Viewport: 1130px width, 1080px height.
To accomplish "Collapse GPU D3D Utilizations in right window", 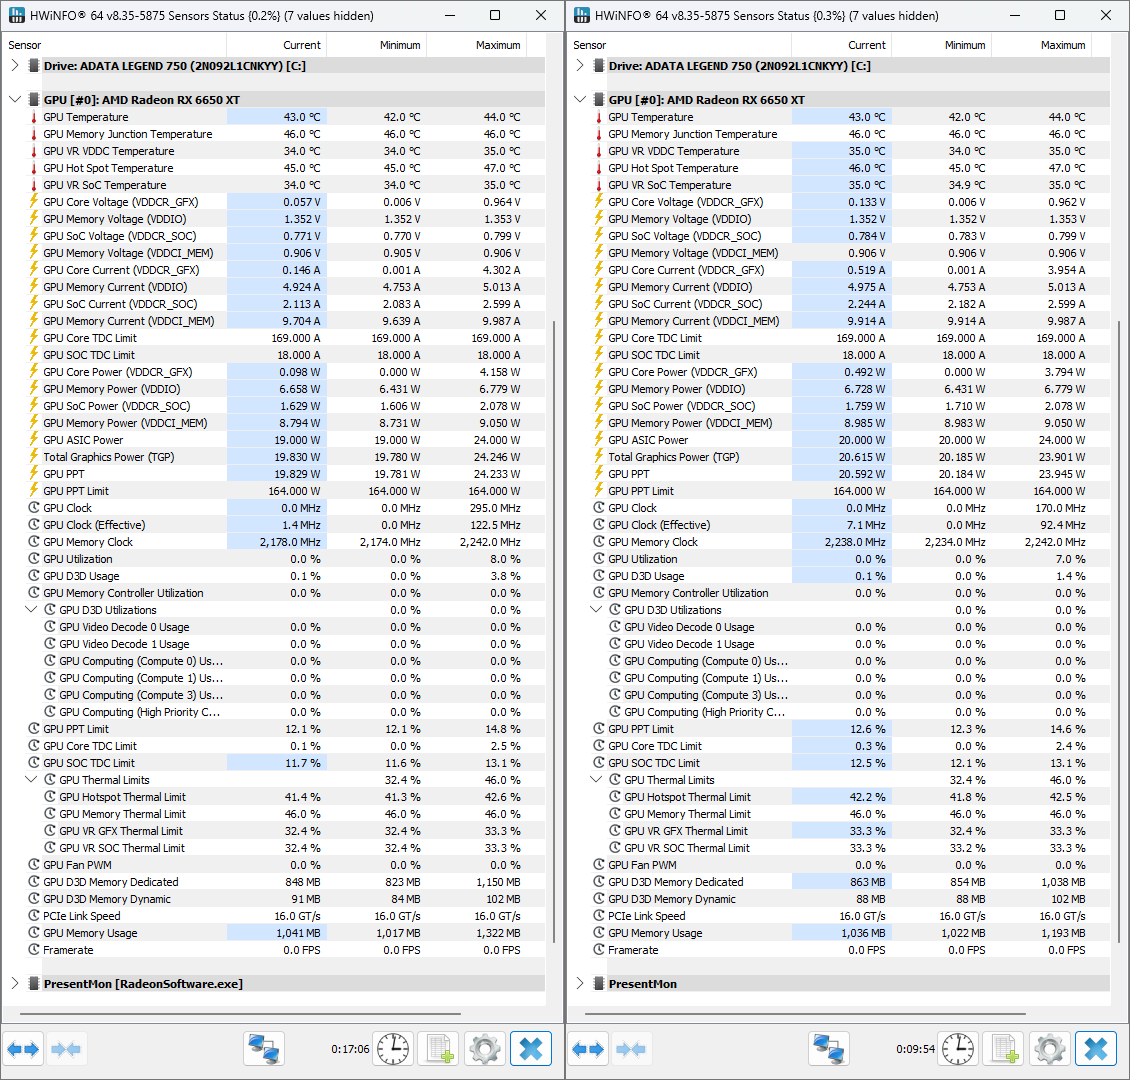I will (596, 610).
